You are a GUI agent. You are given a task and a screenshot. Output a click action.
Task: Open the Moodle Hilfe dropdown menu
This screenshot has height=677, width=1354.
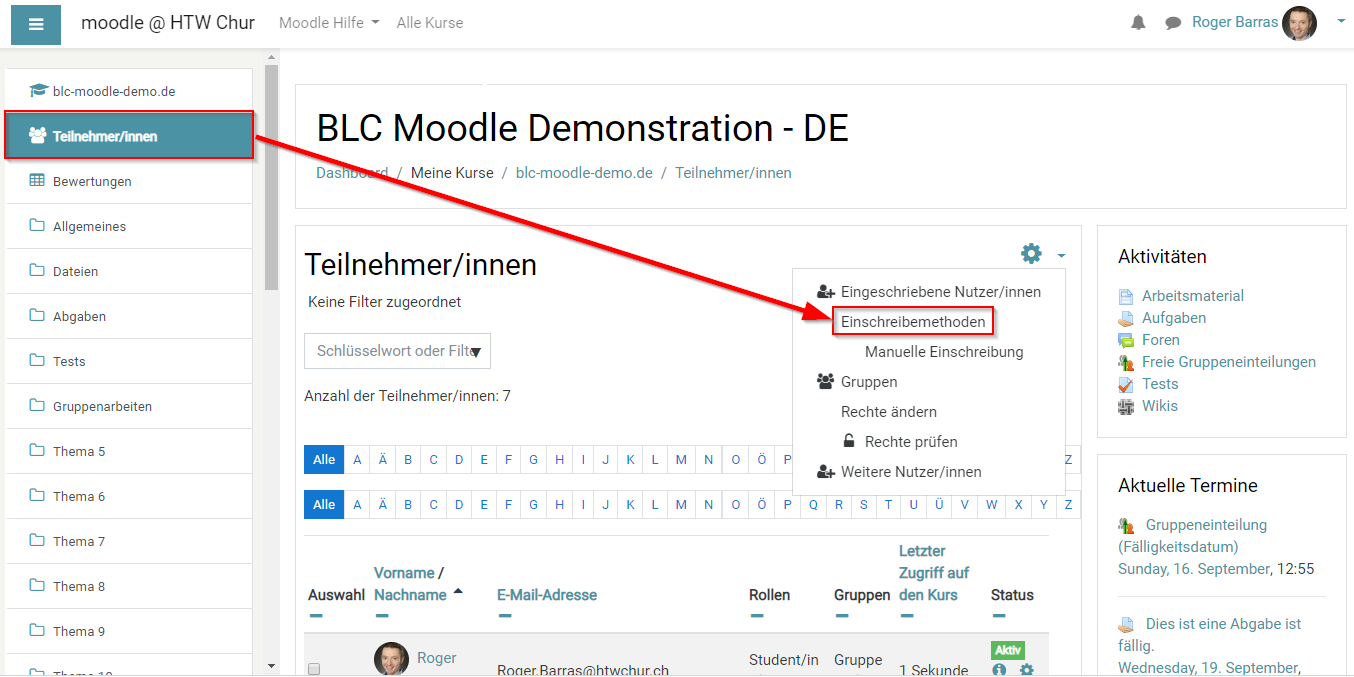coord(329,22)
